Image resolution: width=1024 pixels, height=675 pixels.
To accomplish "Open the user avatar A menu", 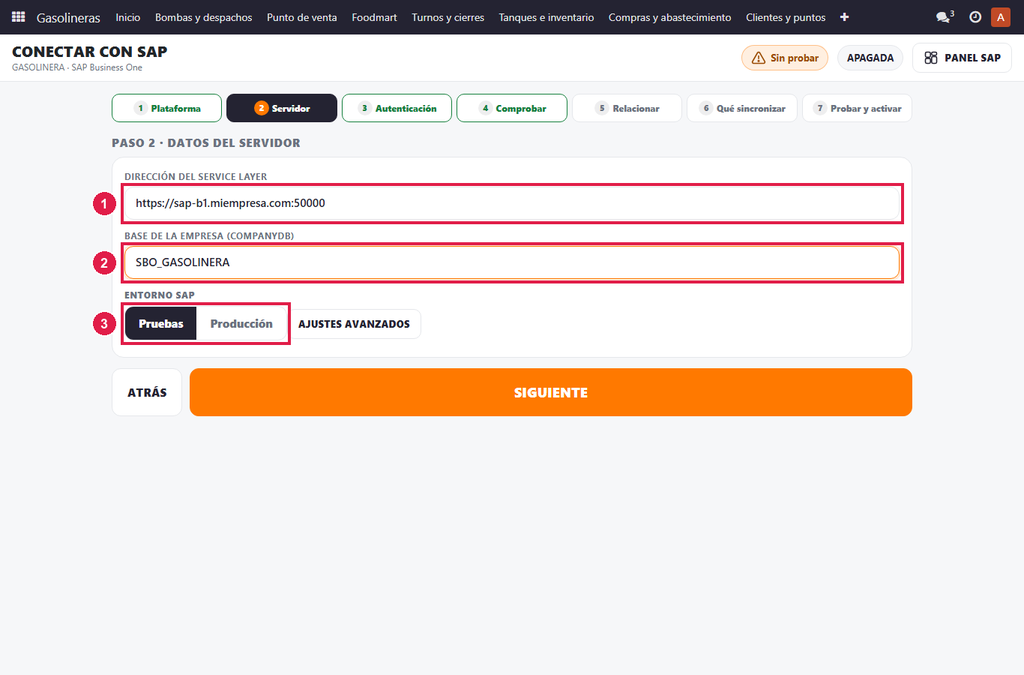I will pos(1000,17).
